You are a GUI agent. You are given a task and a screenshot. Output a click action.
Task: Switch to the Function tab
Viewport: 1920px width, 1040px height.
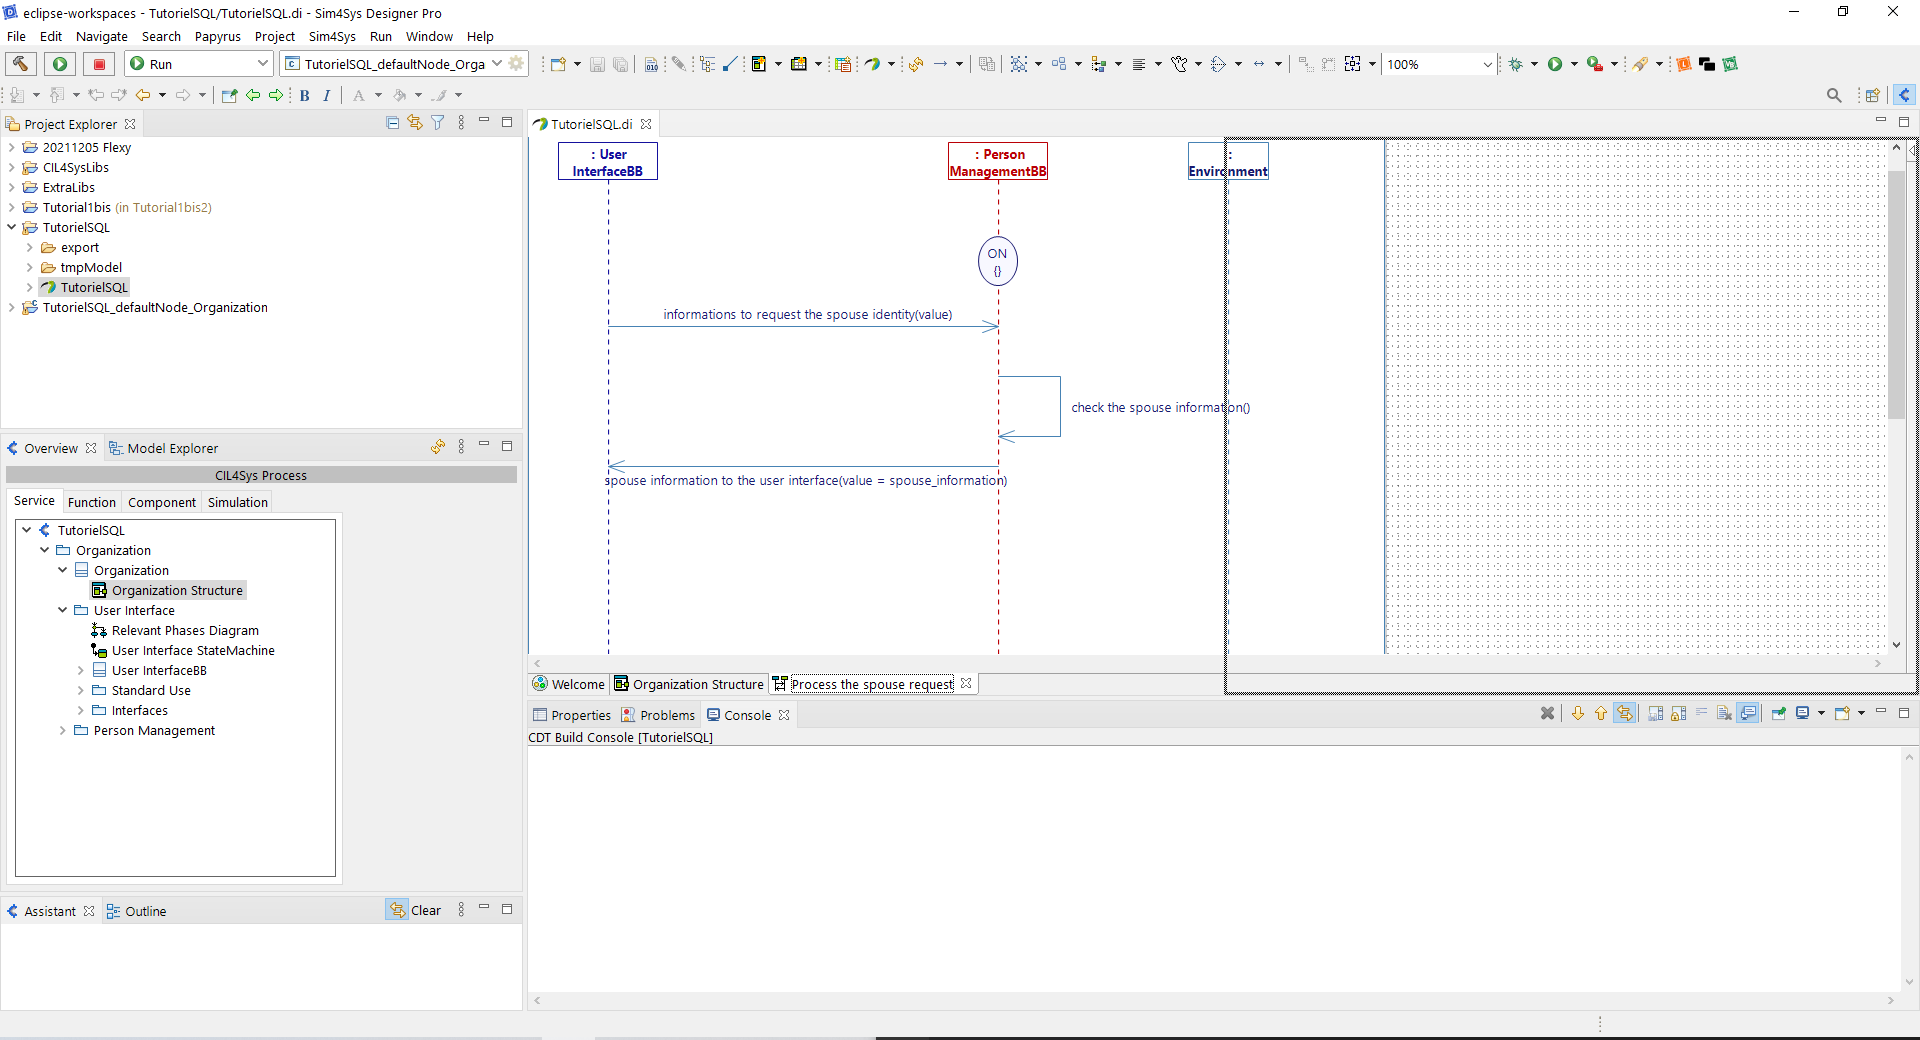[92, 502]
